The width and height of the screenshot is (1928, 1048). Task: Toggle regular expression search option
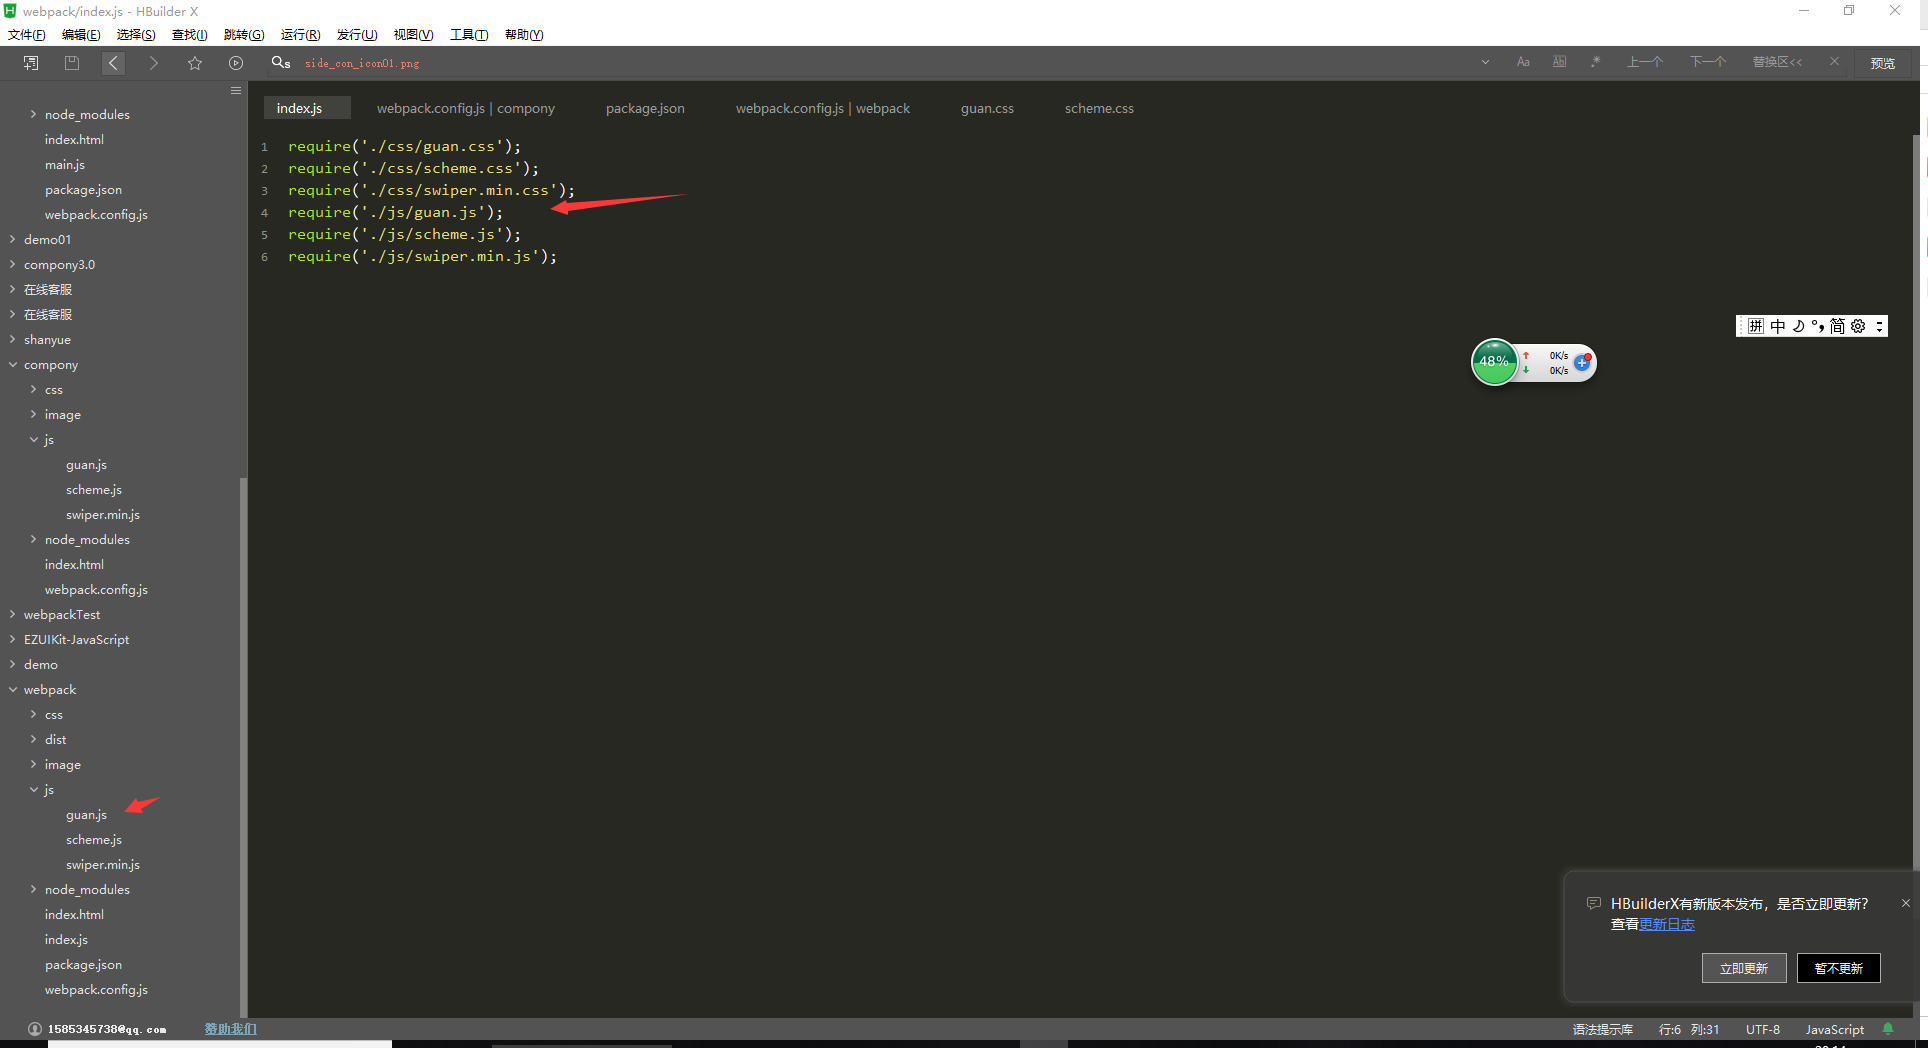point(1596,62)
